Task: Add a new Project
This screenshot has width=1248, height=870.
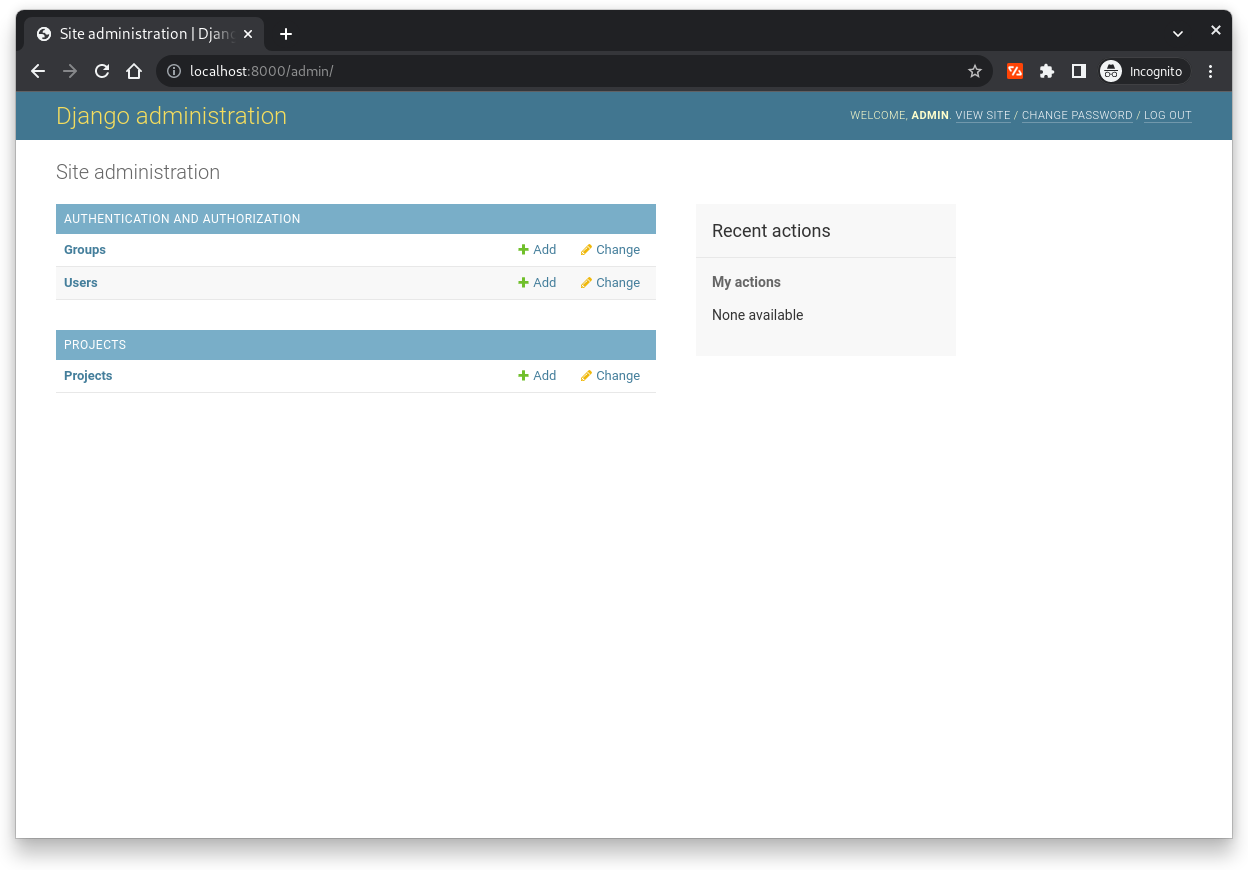Action: 537,376
